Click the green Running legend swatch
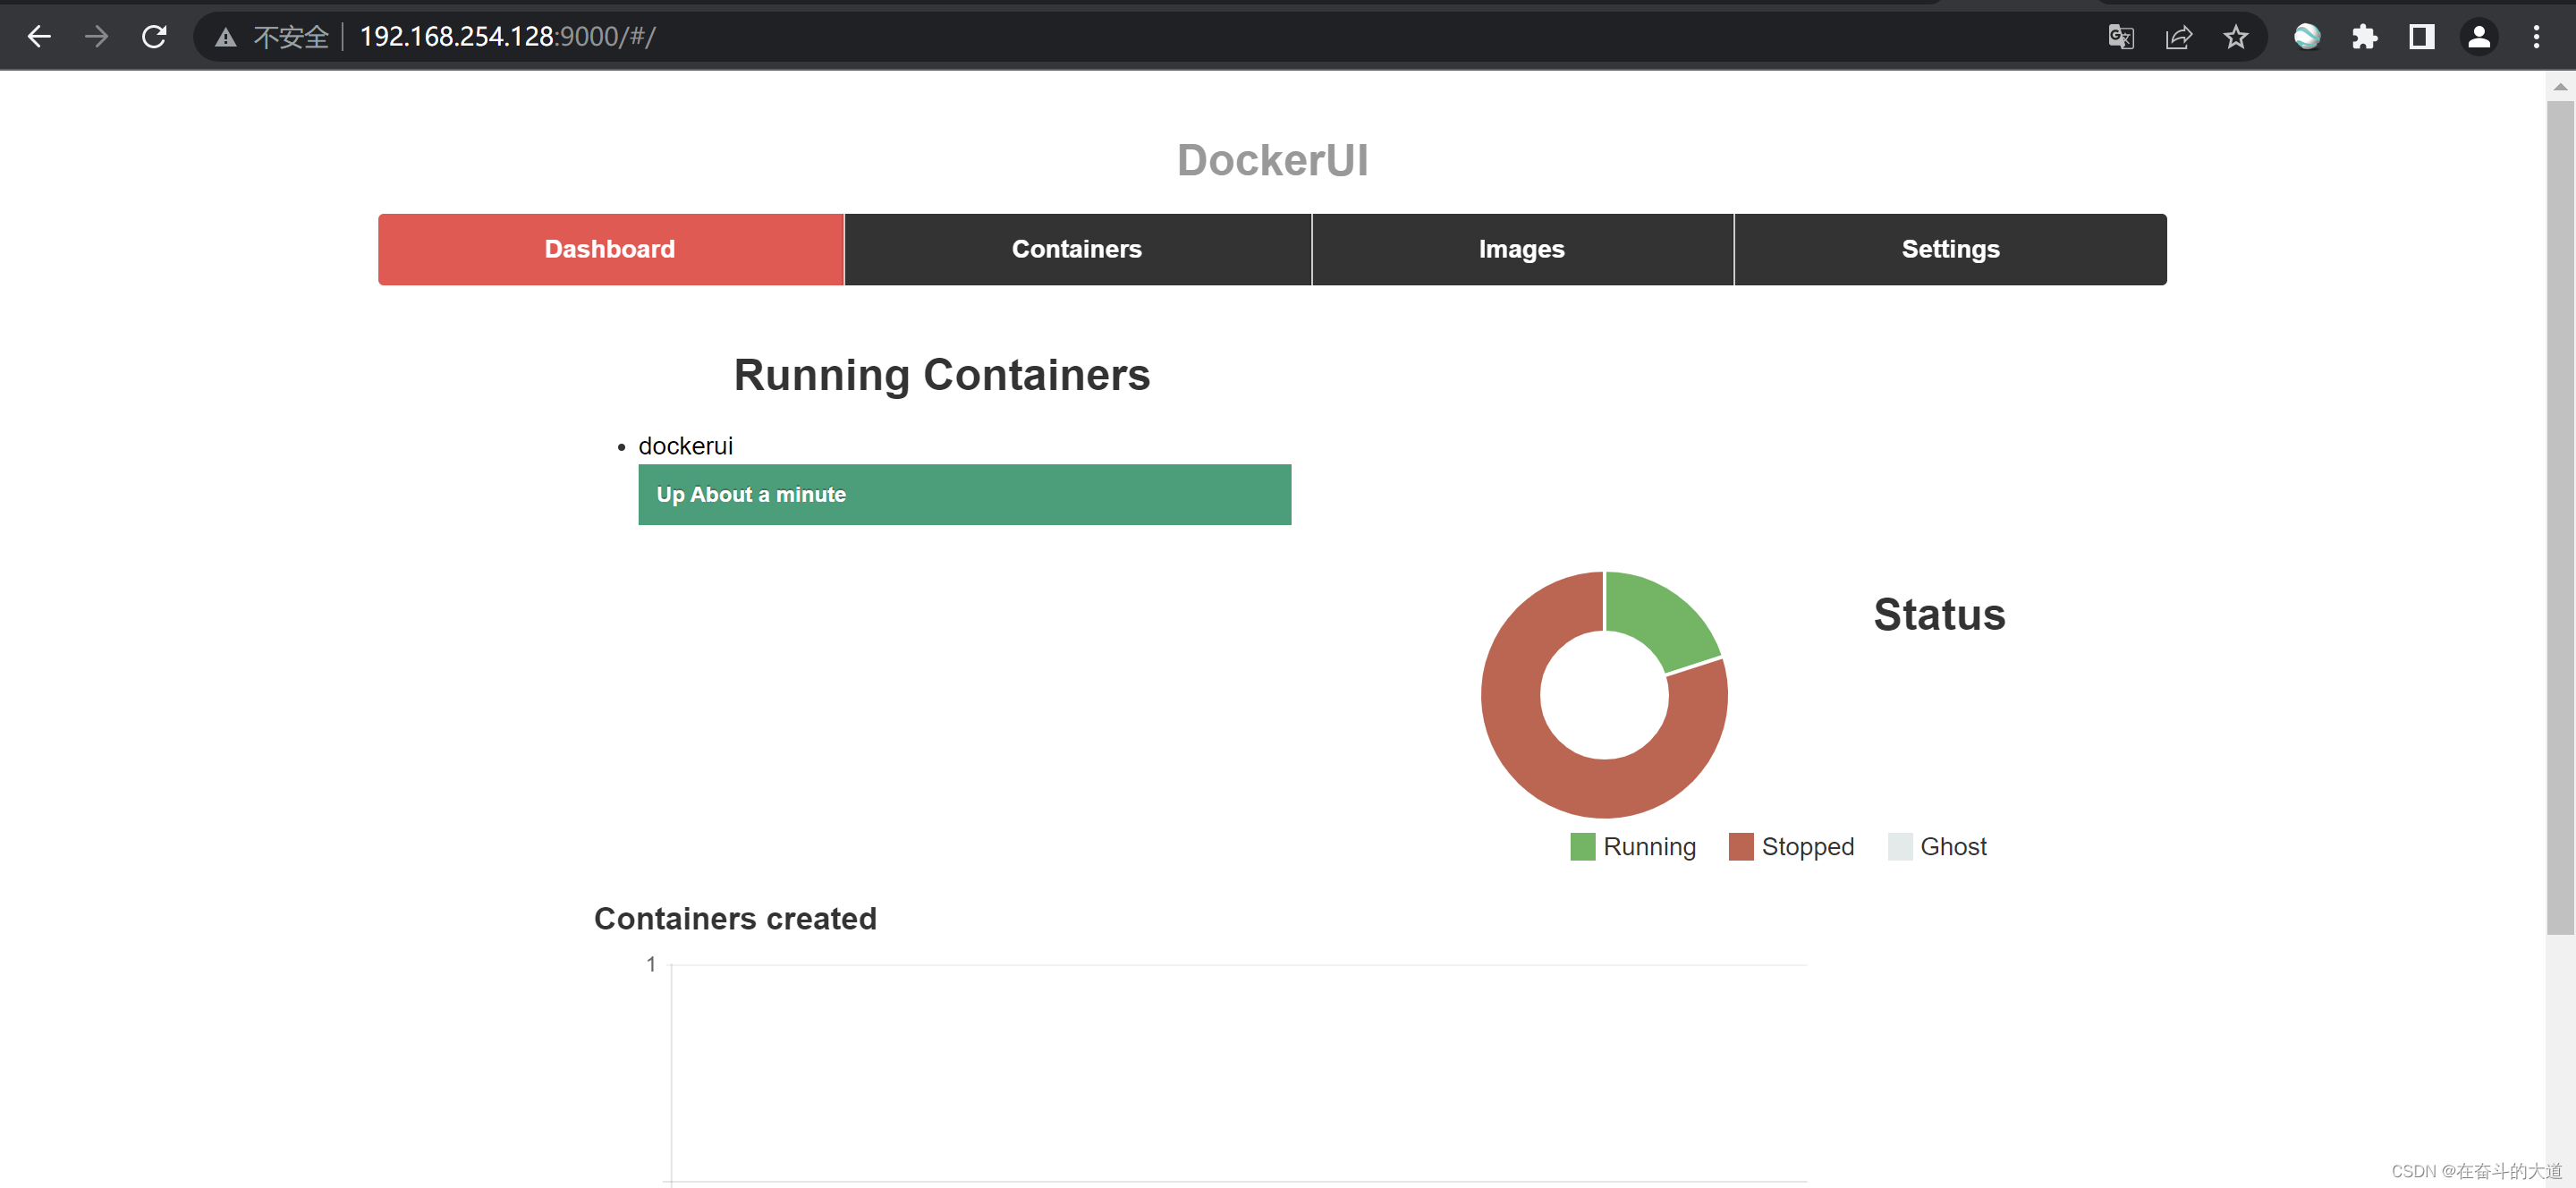Screen dimensions: 2576x1188 click(1582, 847)
